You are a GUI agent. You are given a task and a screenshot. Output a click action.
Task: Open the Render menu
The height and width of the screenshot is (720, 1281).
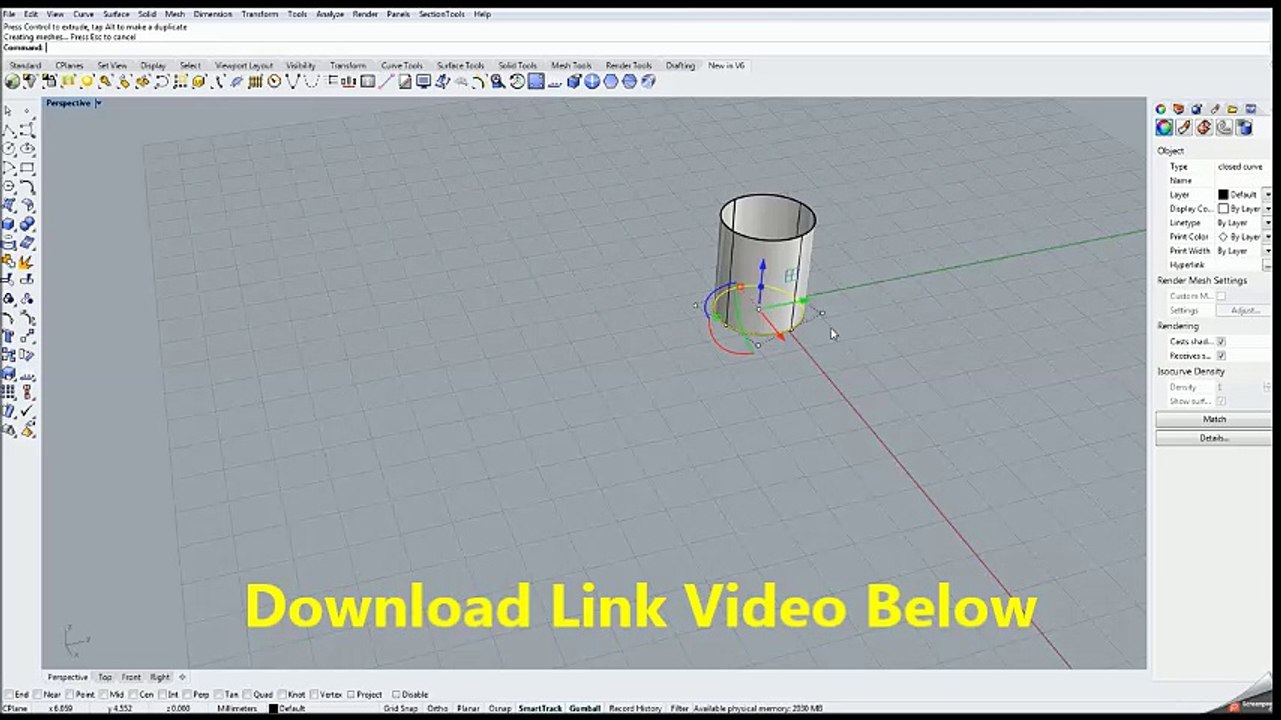pos(365,14)
